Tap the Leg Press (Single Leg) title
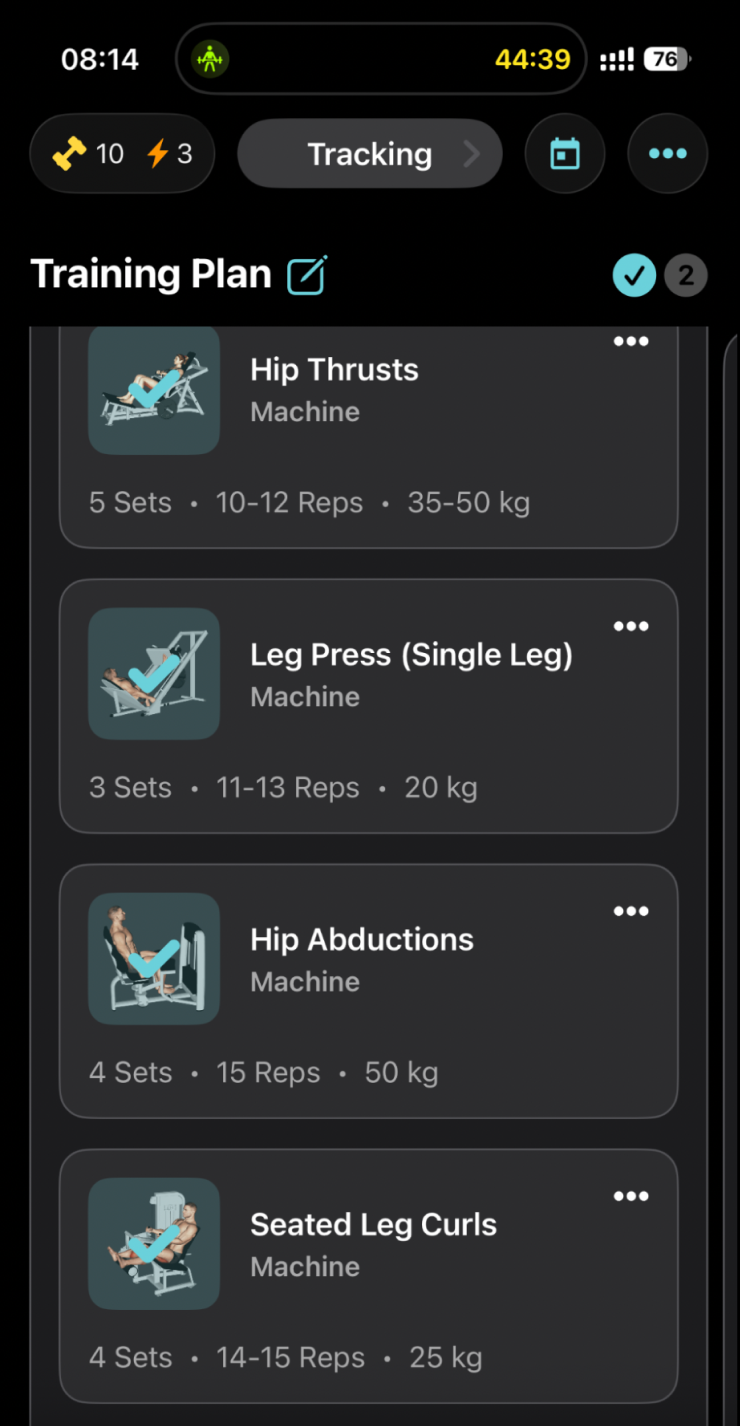This screenshot has width=740, height=1426. (x=411, y=655)
